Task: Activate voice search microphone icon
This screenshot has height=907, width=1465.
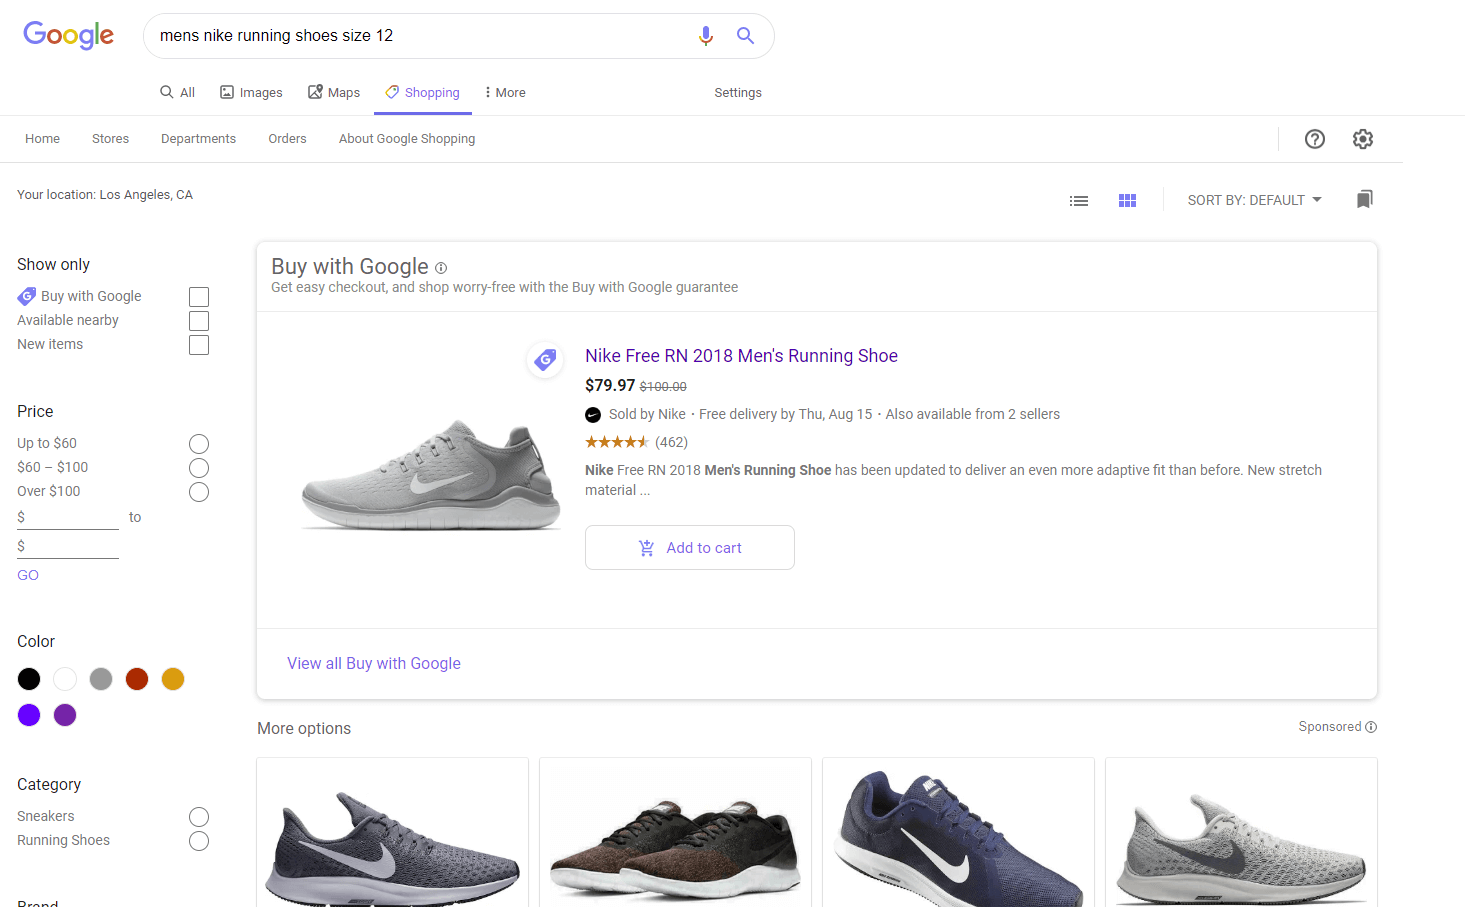Action: click(706, 36)
